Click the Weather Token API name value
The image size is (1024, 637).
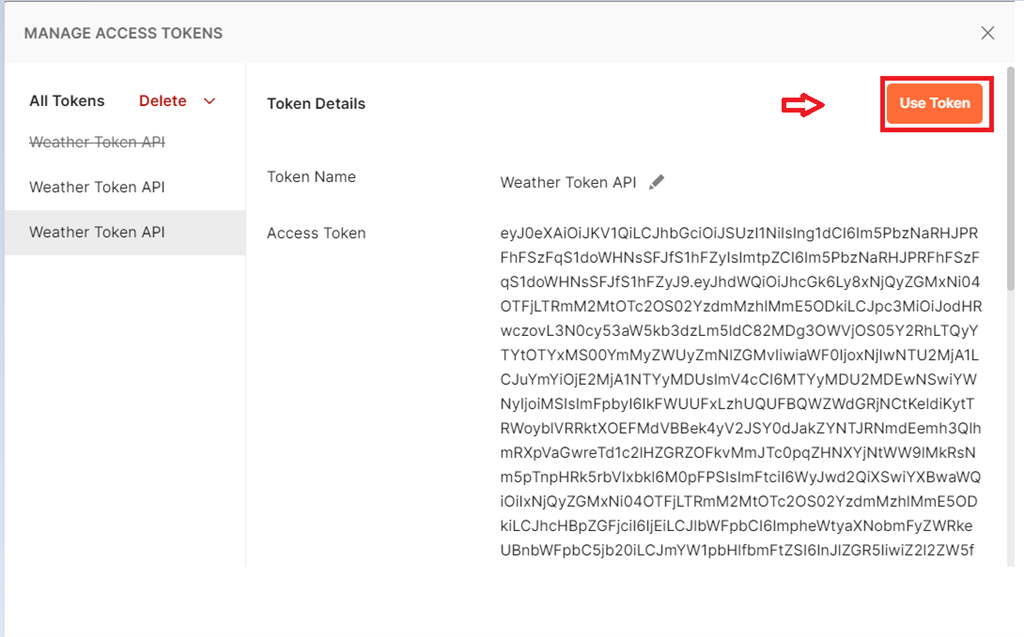click(x=568, y=182)
